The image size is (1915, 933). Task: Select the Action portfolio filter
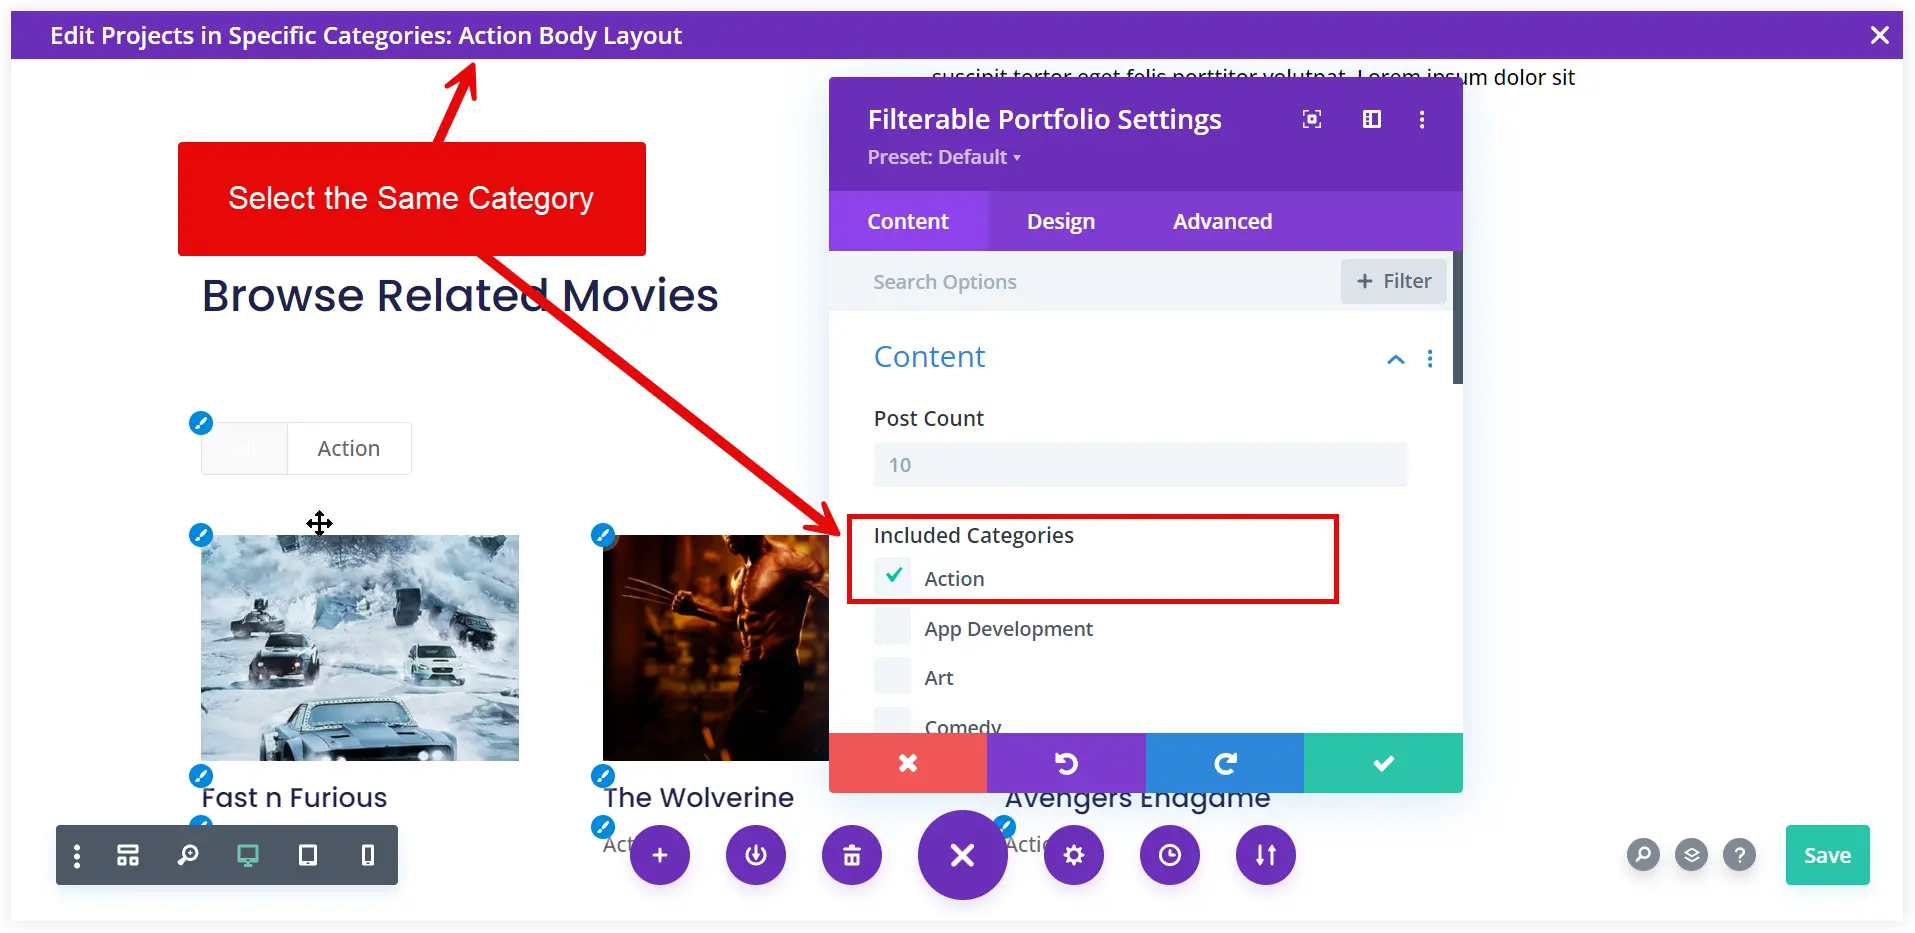point(349,448)
